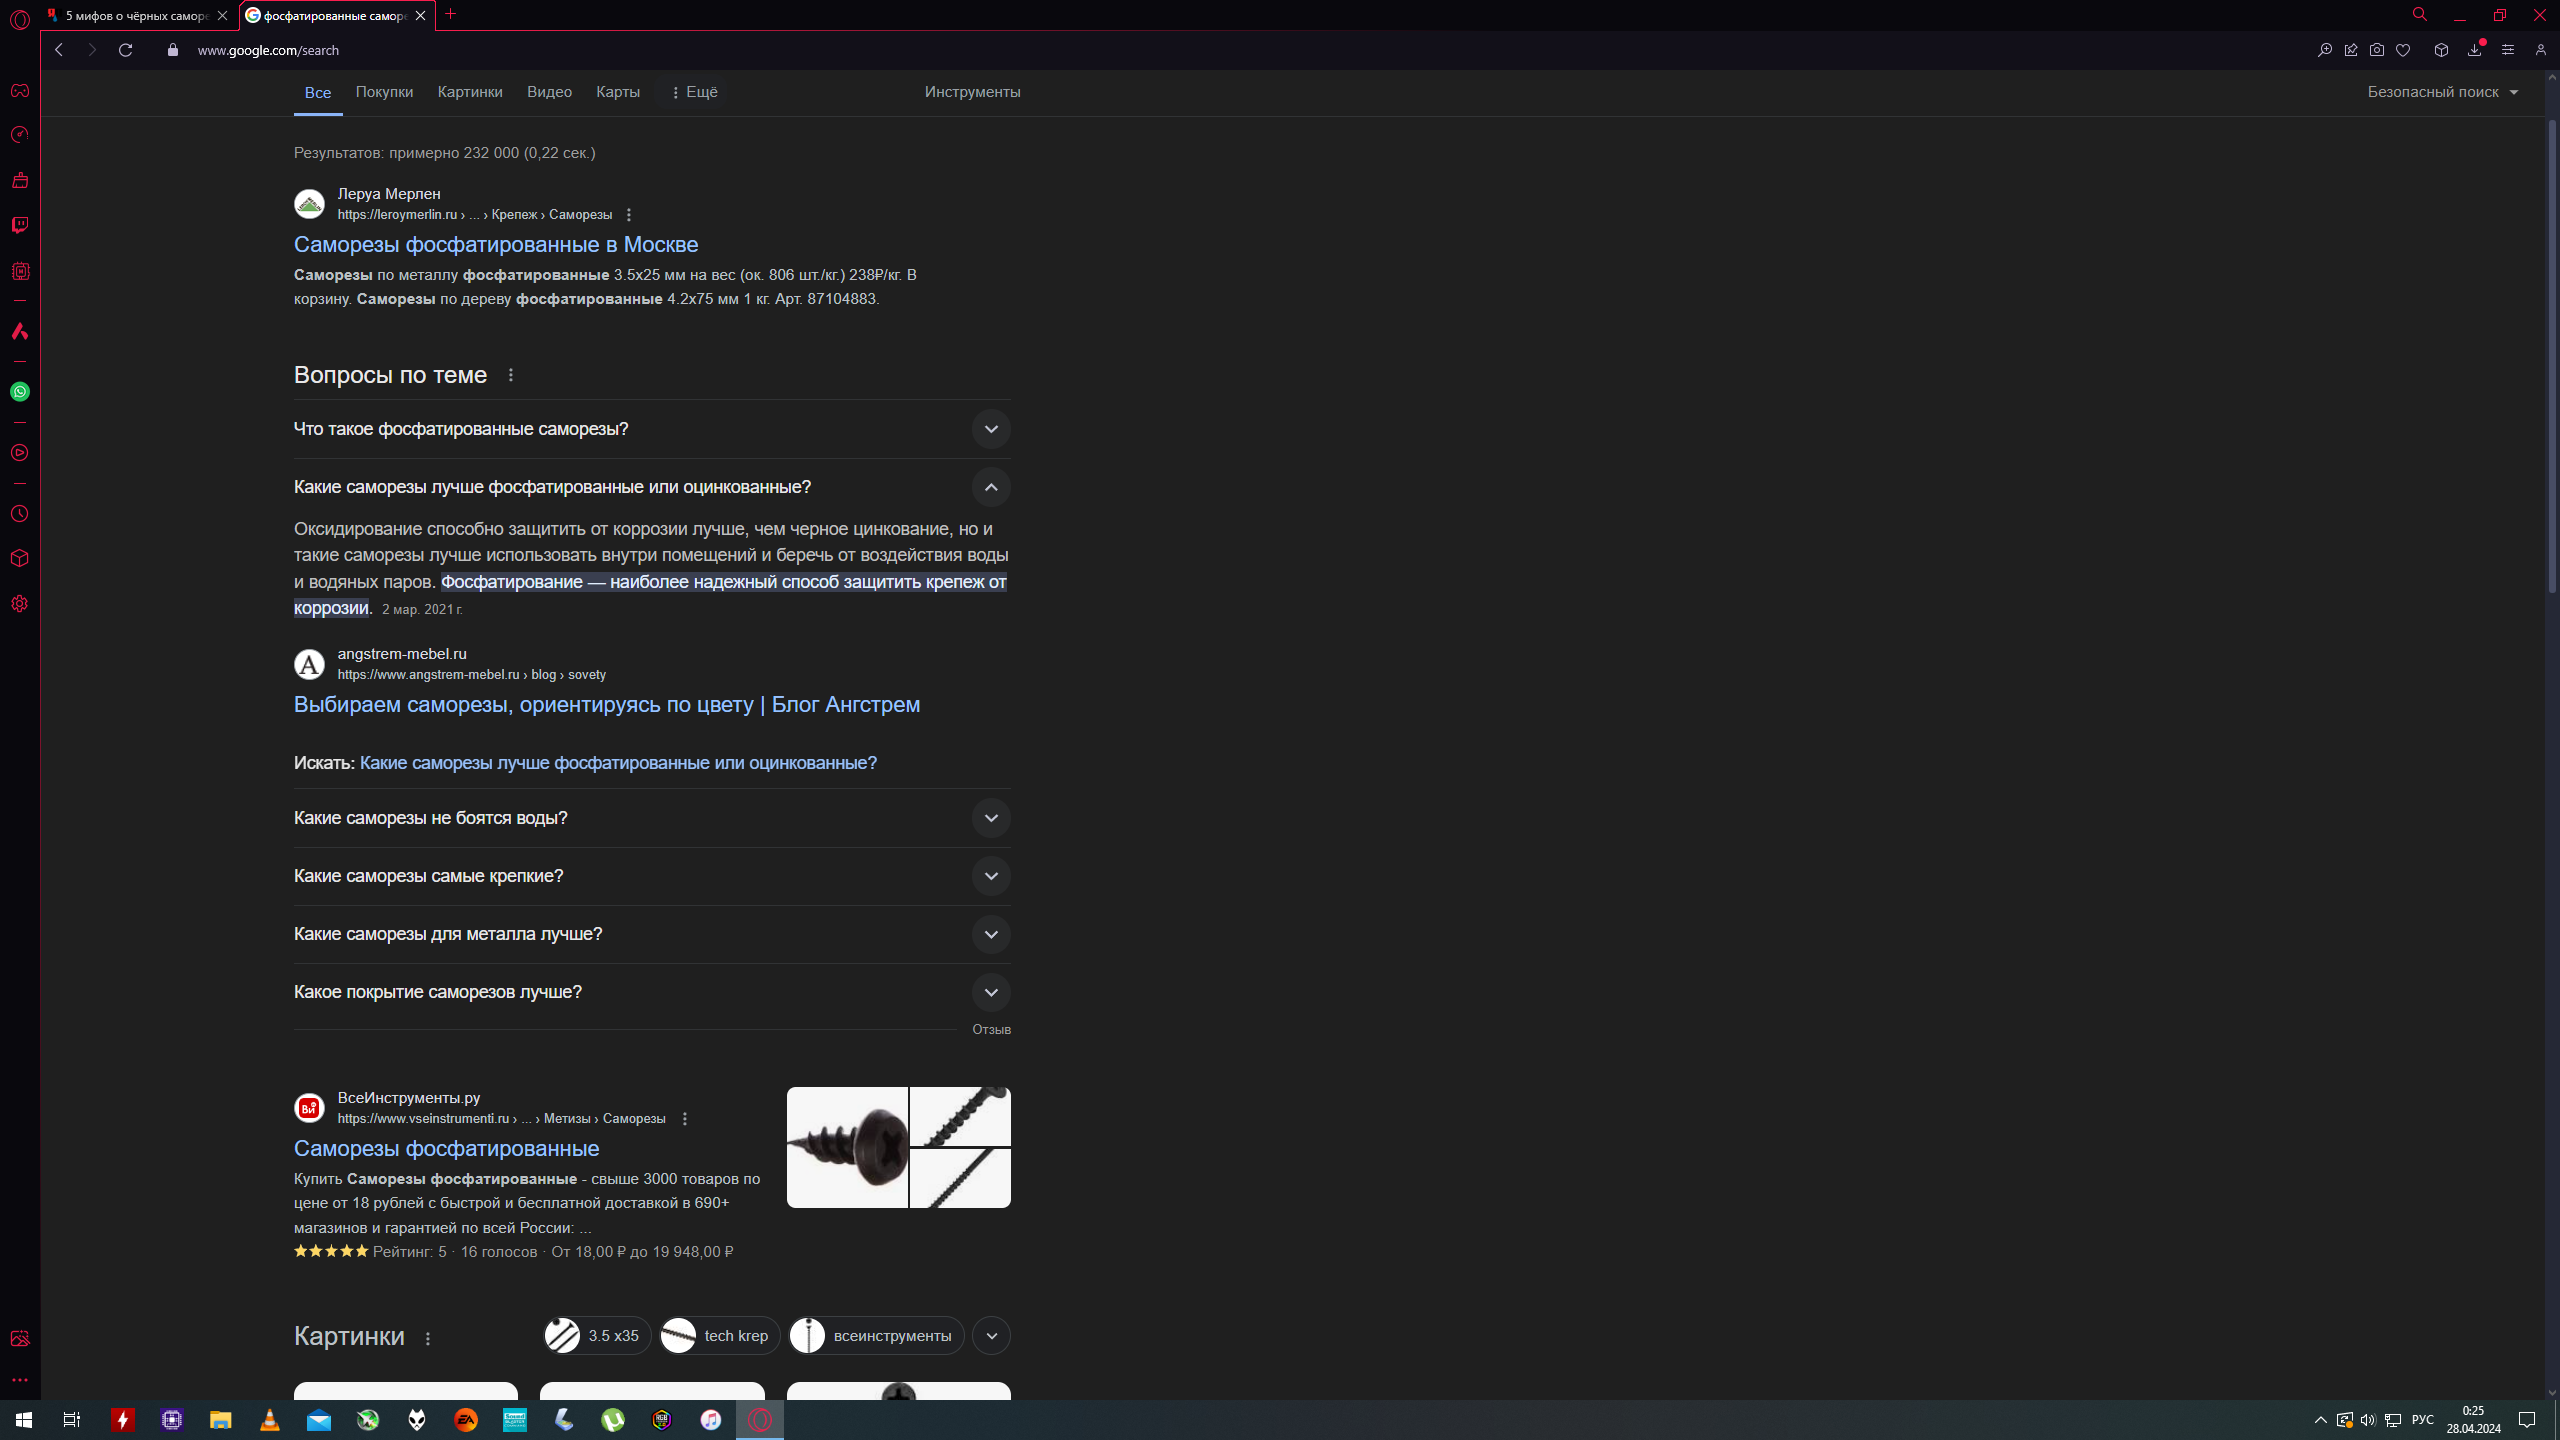This screenshot has height=1440, width=2560.
Task: Click the lock icon in the address bar
Action: 173,50
